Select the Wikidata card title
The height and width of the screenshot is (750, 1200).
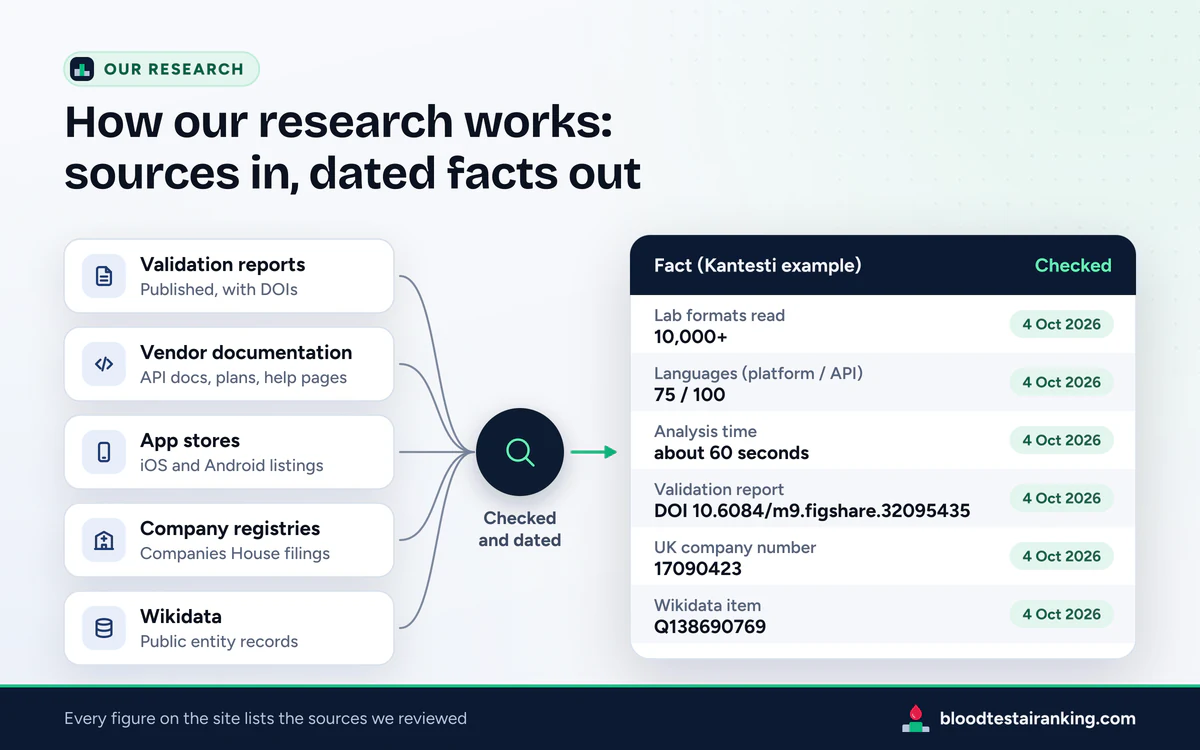tap(181, 616)
